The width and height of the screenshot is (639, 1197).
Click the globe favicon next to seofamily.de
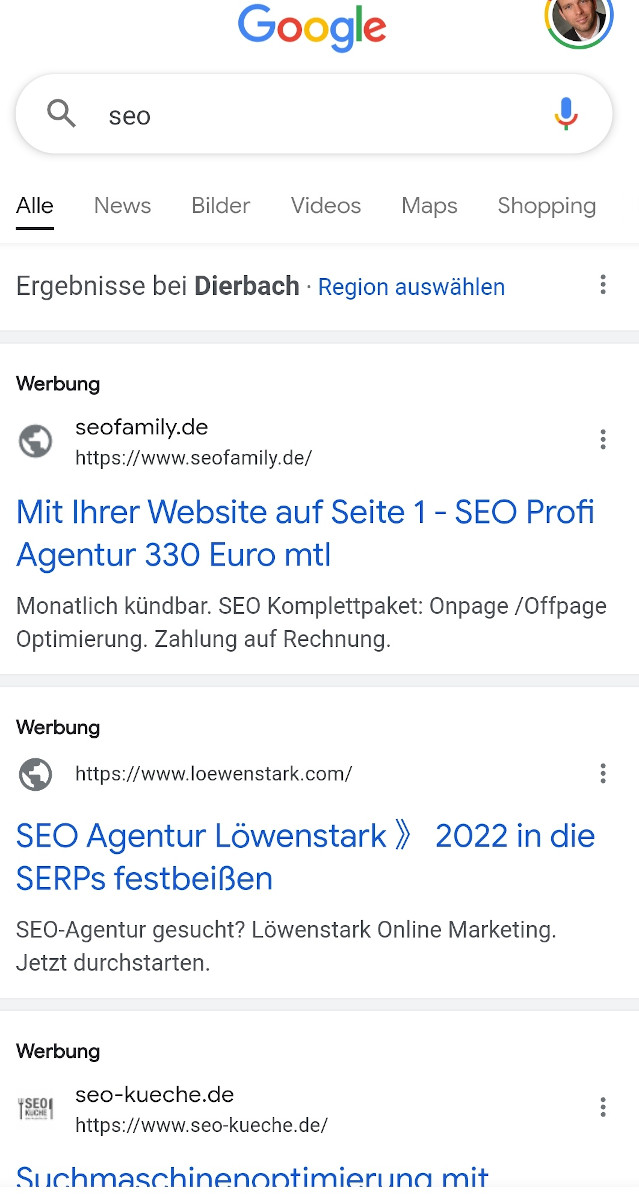(x=36, y=440)
